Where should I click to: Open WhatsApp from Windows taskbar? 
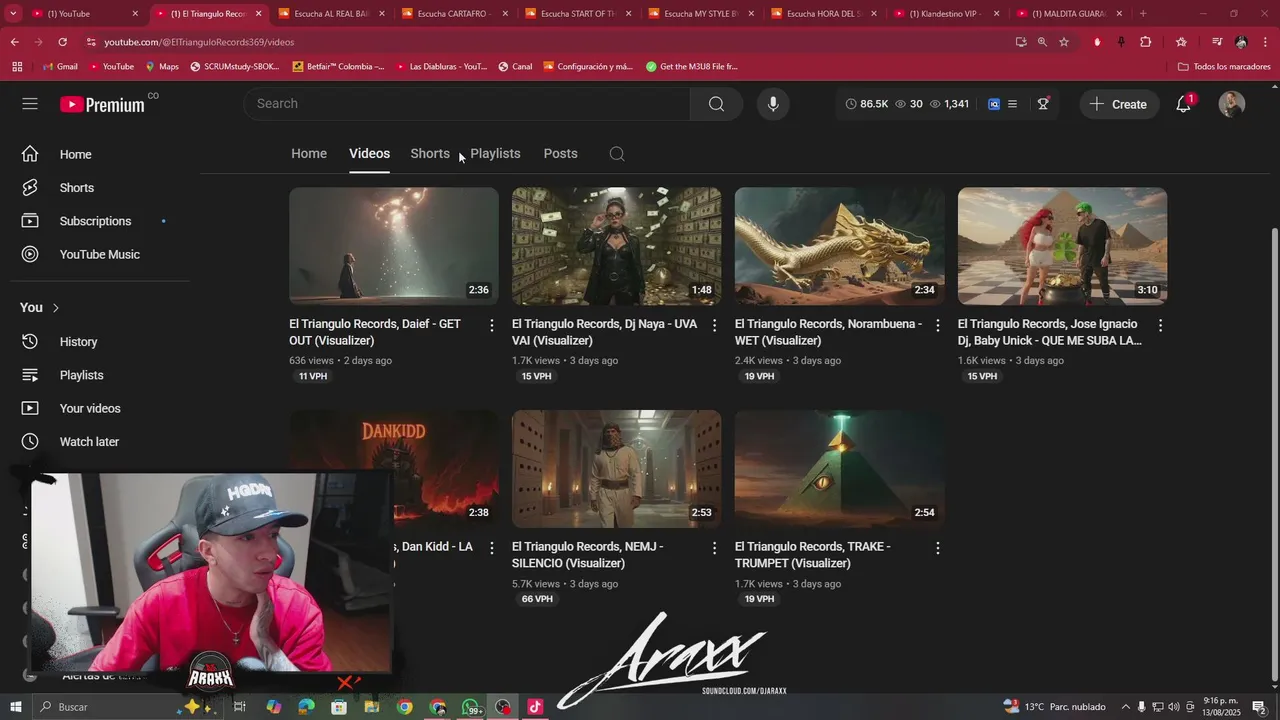(x=471, y=707)
